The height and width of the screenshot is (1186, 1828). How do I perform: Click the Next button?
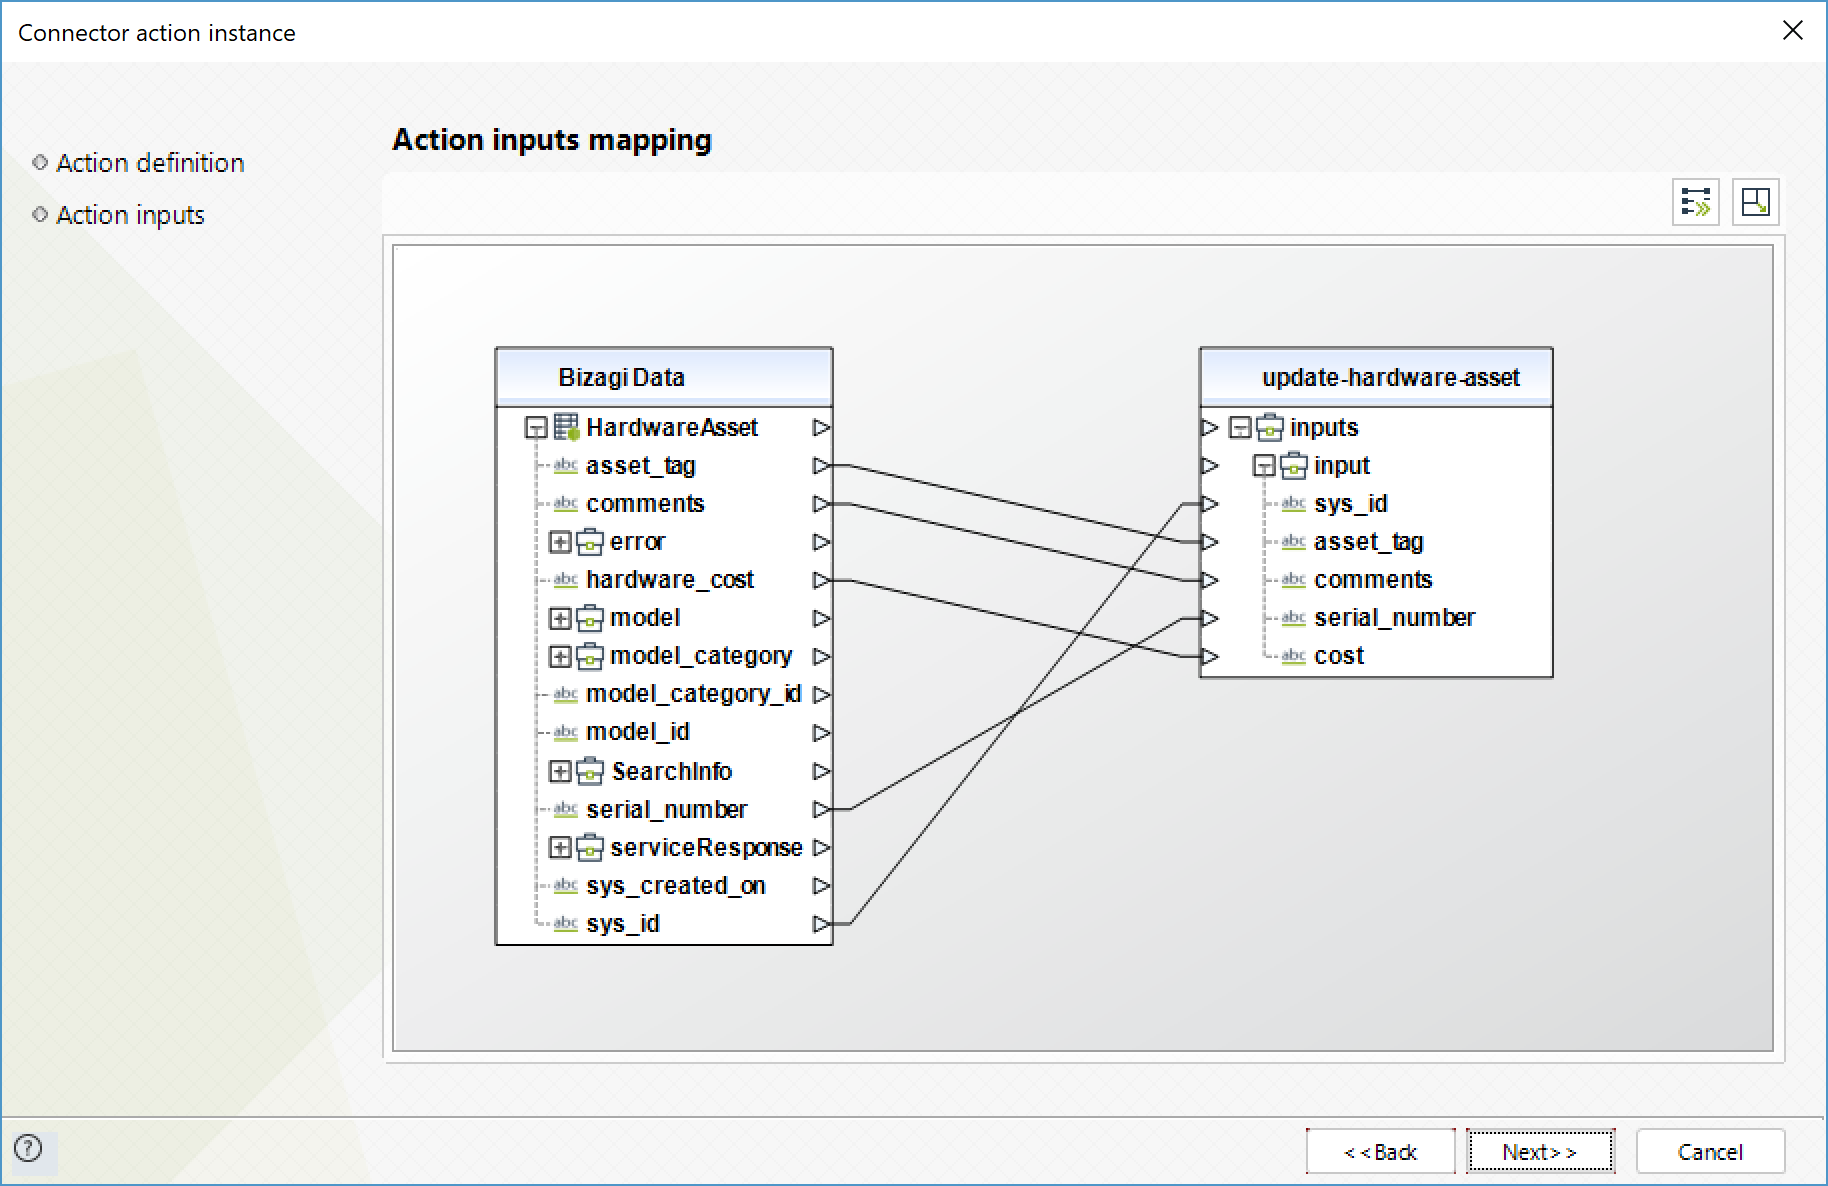1540,1151
